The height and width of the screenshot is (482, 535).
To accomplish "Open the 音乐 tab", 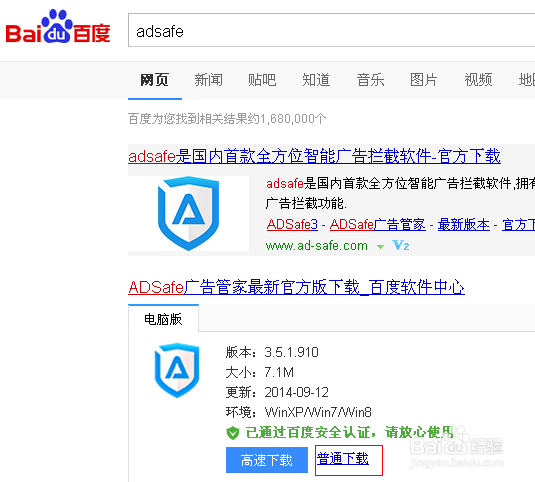I will click(370, 80).
